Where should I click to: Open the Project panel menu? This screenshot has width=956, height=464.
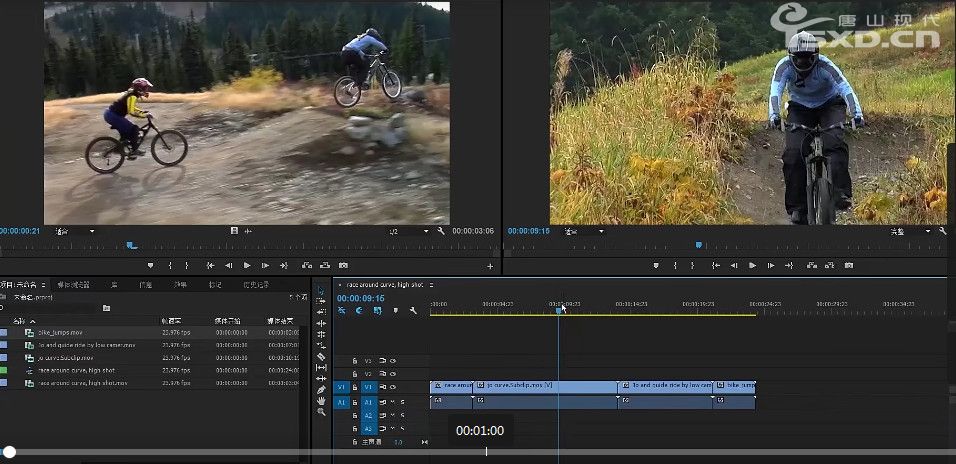tap(43, 285)
